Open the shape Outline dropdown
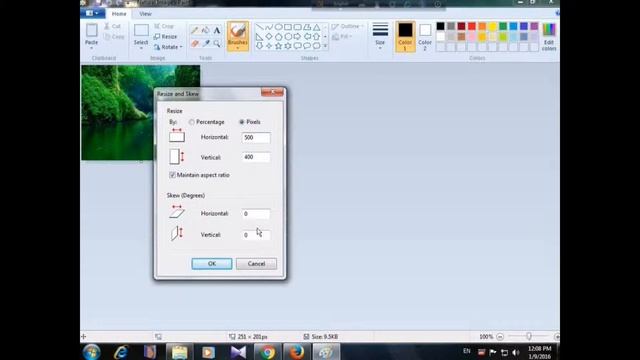Viewport: 640px width, 360px height. click(348, 26)
